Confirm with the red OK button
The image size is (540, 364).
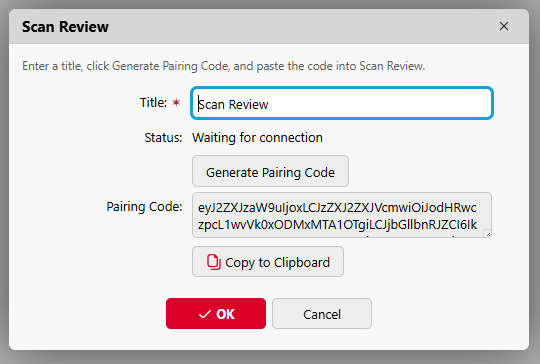tap(216, 313)
